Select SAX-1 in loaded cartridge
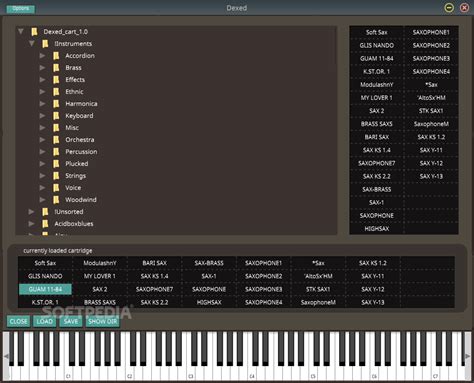Screen dimensions: 474x383 [209, 276]
